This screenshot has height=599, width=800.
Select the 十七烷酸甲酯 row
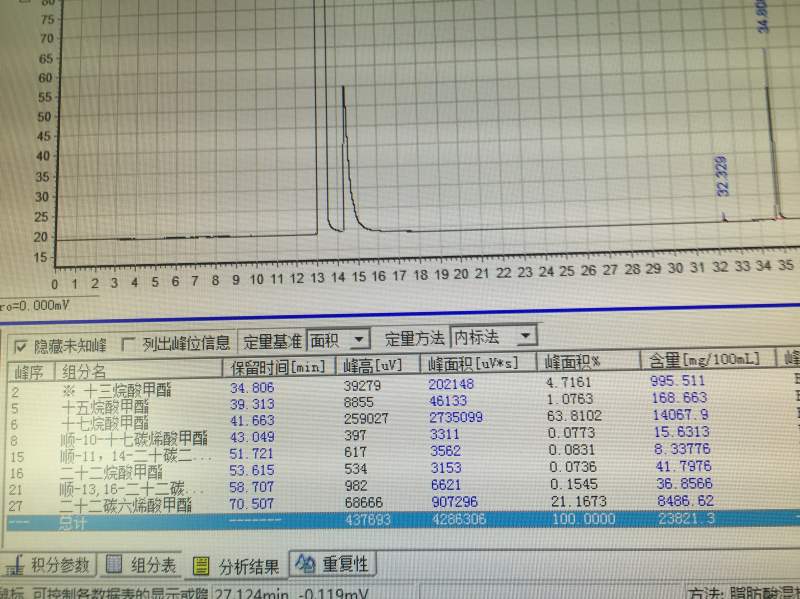pos(401,420)
